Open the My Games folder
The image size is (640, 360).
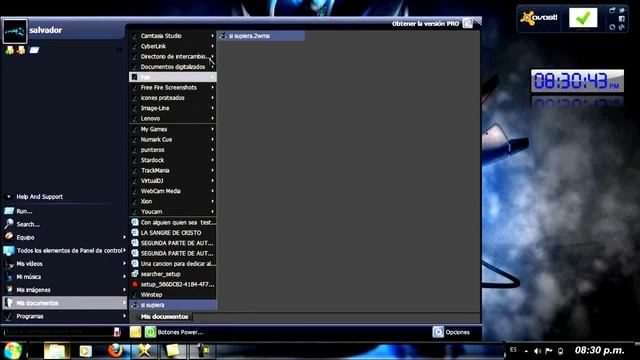[x=173, y=129]
